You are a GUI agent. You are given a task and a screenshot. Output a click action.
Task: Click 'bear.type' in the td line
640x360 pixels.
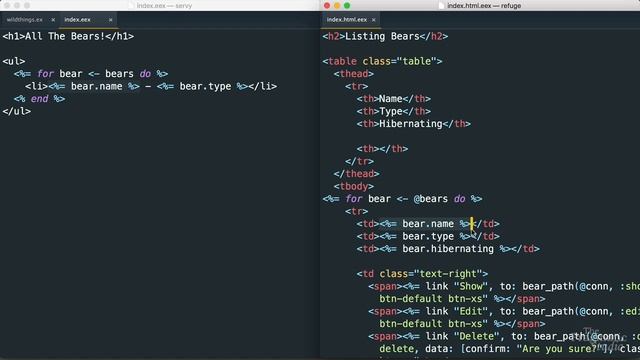pos(428,236)
